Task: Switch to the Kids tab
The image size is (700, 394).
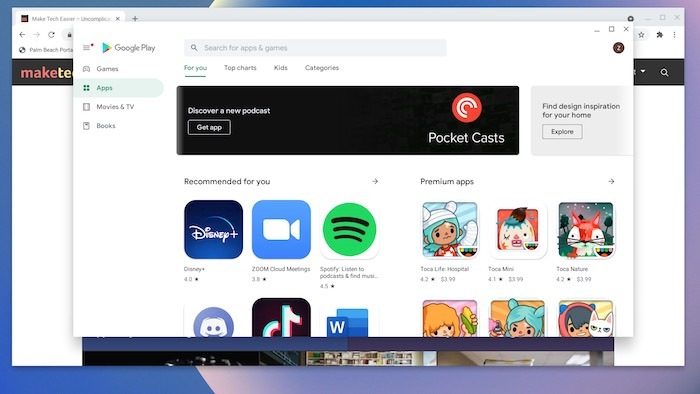Action: (280, 68)
